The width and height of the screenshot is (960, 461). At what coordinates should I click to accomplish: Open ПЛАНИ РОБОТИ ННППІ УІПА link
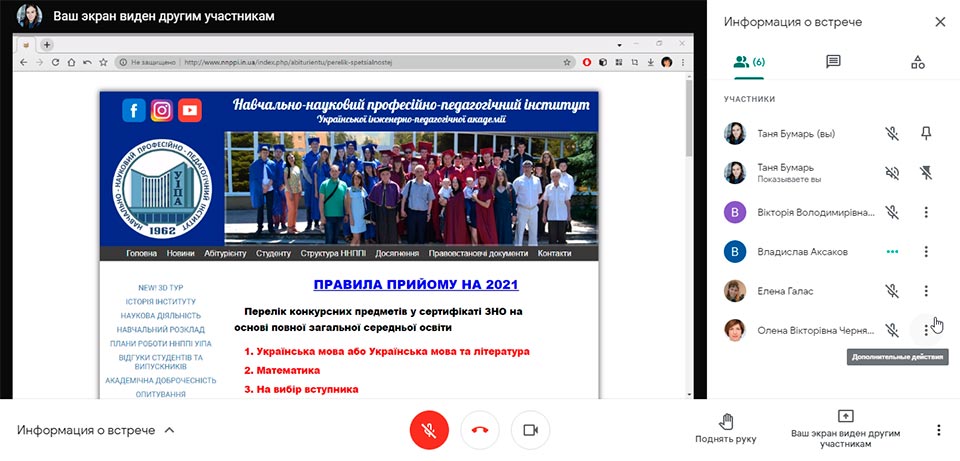(160, 344)
